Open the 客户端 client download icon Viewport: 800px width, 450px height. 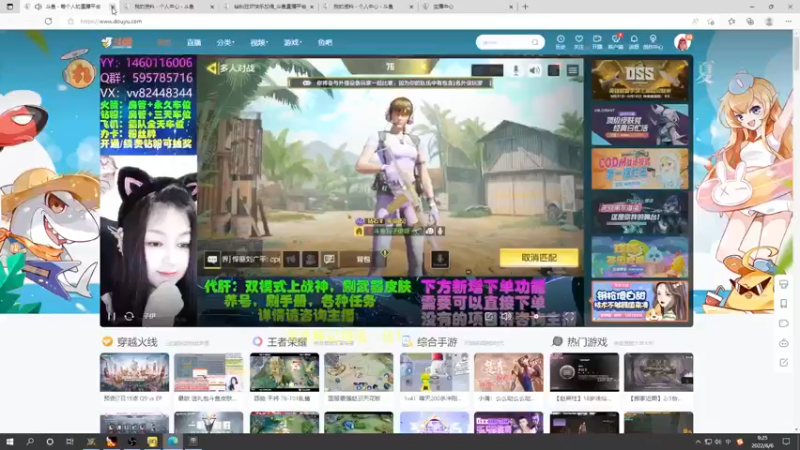(x=616, y=42)
